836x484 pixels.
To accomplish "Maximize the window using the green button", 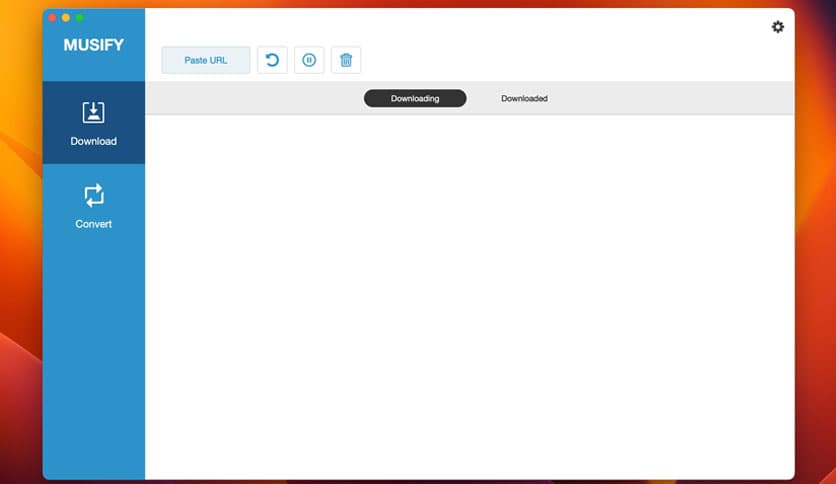I will (80, 18).
